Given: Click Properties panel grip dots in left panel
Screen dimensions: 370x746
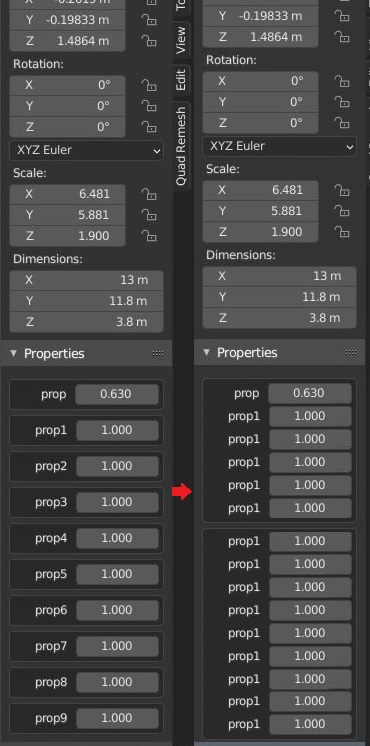Looking at the screenshot, I should (x=158, y=353).
